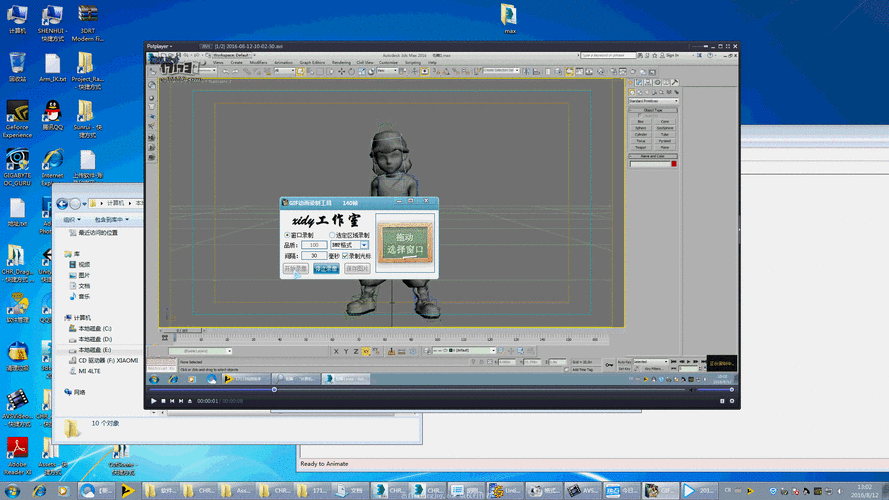Select 本地磁盘 (D:) in Explorer sidebar
This screenshot has height=500, width=889.
point(90,339)
